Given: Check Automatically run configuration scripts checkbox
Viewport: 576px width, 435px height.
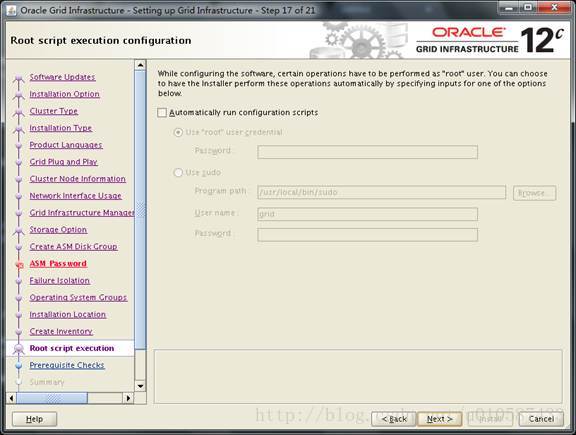Looking at the screenshot, I should [162, 112].
